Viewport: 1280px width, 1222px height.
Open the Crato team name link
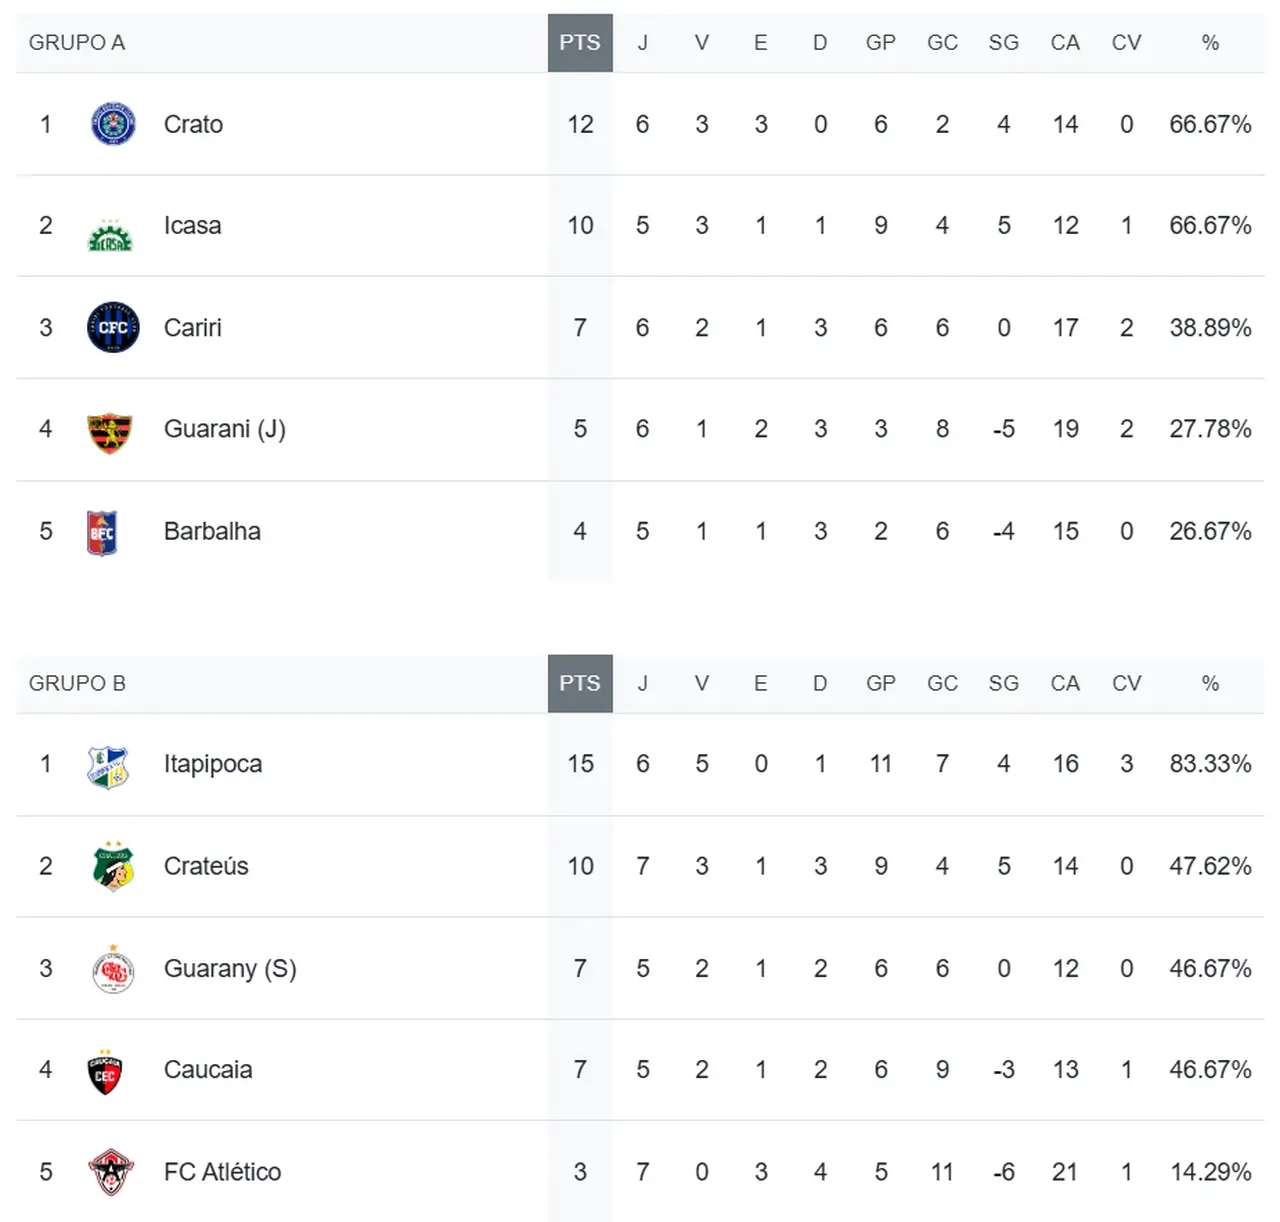[193, 125]
